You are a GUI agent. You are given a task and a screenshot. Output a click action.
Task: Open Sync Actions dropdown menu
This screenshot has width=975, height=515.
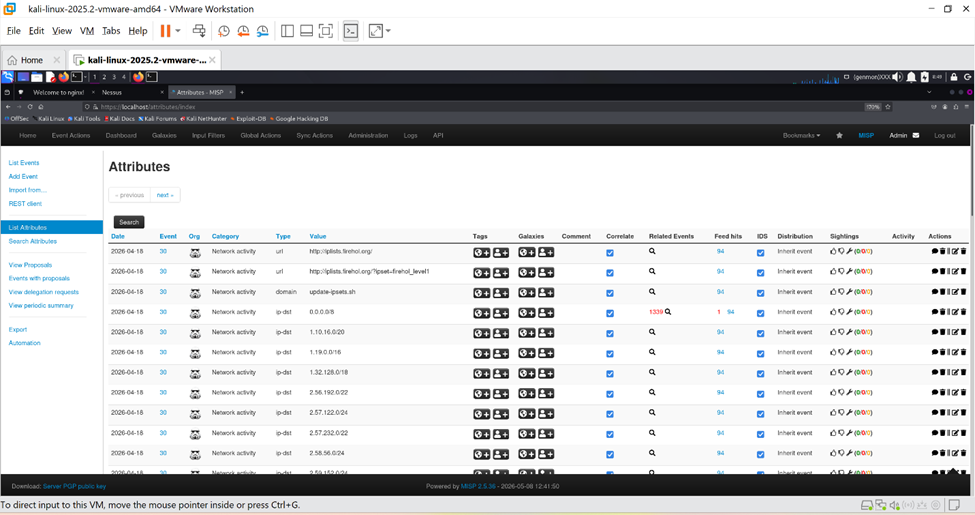pos(315,136)
